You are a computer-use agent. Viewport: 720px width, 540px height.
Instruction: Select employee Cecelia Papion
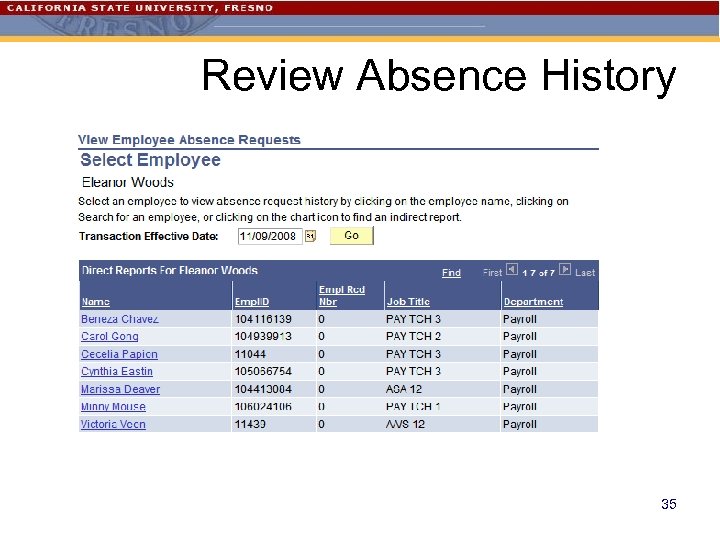(119, 354)
